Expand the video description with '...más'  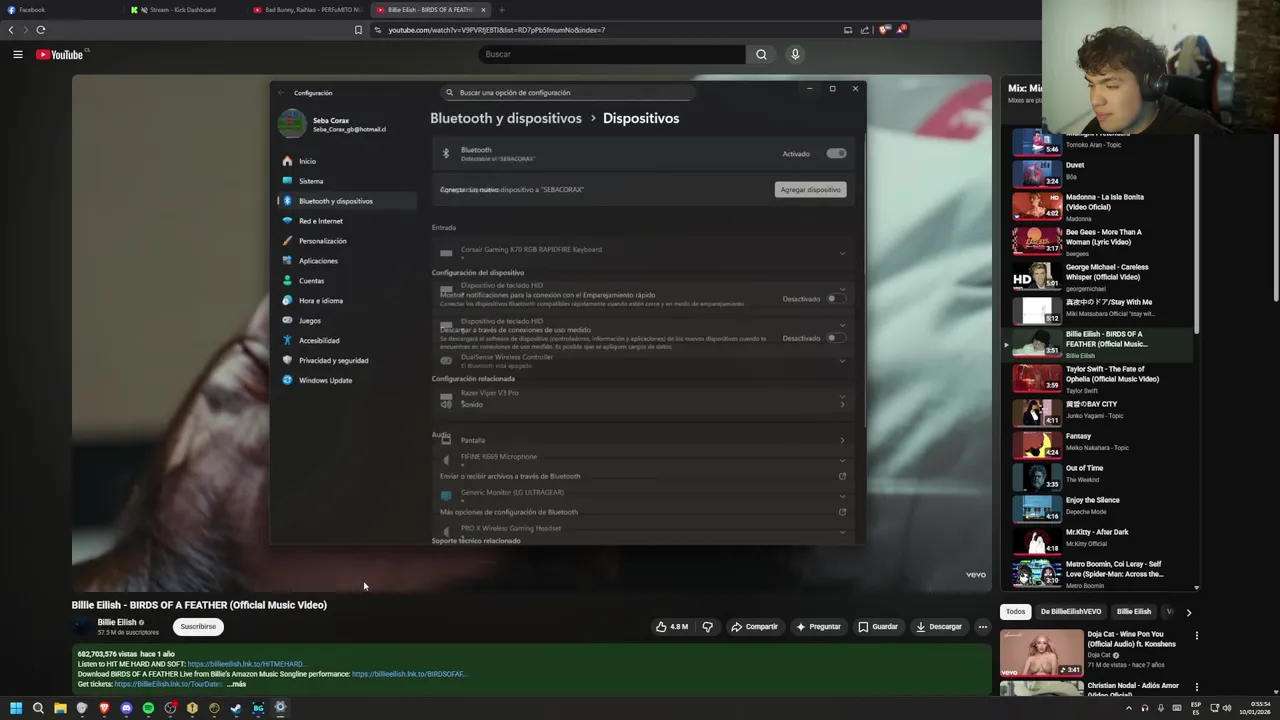coord(236,684)
